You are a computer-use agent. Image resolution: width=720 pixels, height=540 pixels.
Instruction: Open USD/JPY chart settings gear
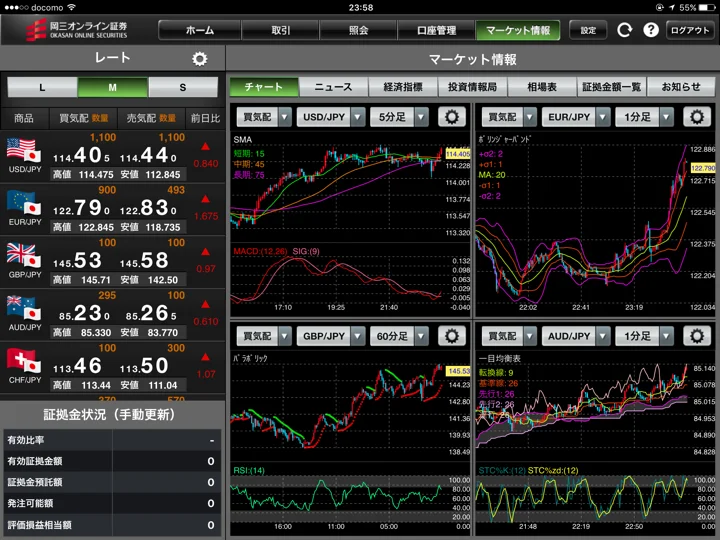point(451,117)
